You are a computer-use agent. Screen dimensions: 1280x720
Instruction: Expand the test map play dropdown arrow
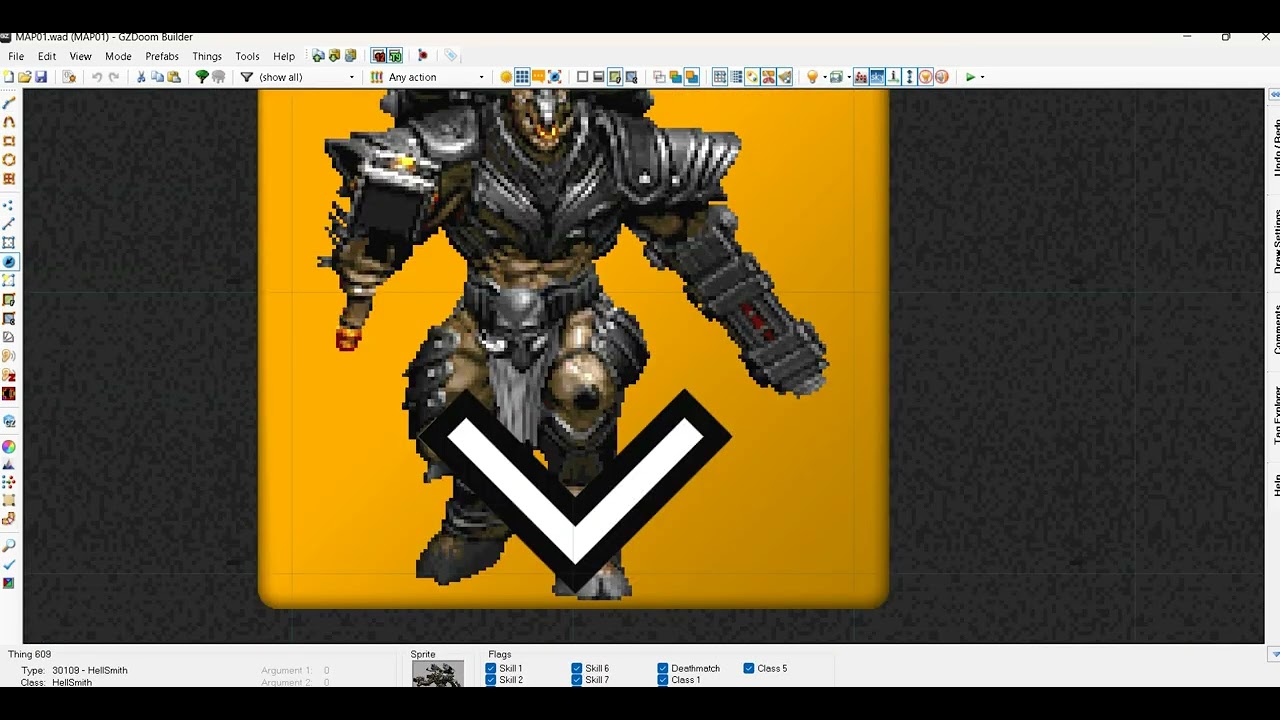tap(982, 77)
